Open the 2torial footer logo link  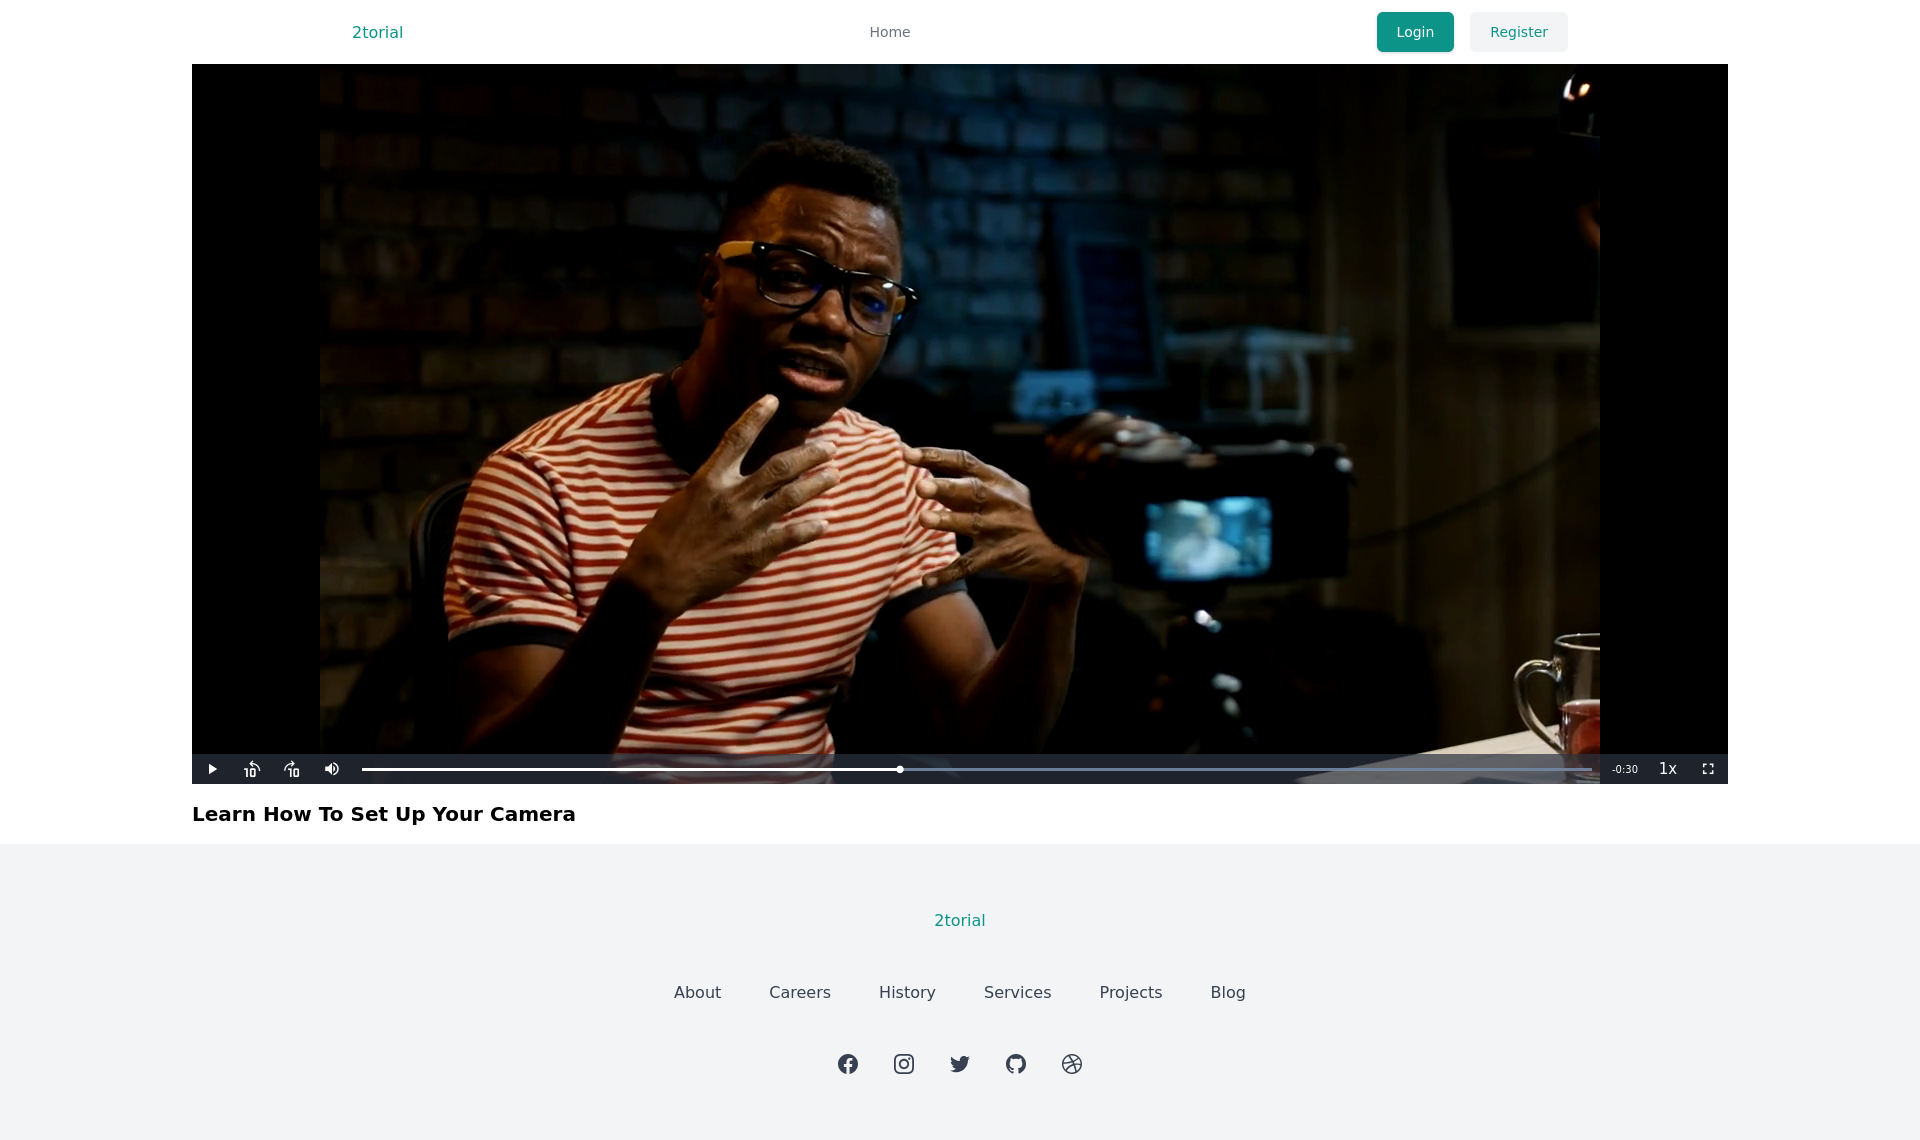click(960, 920)
